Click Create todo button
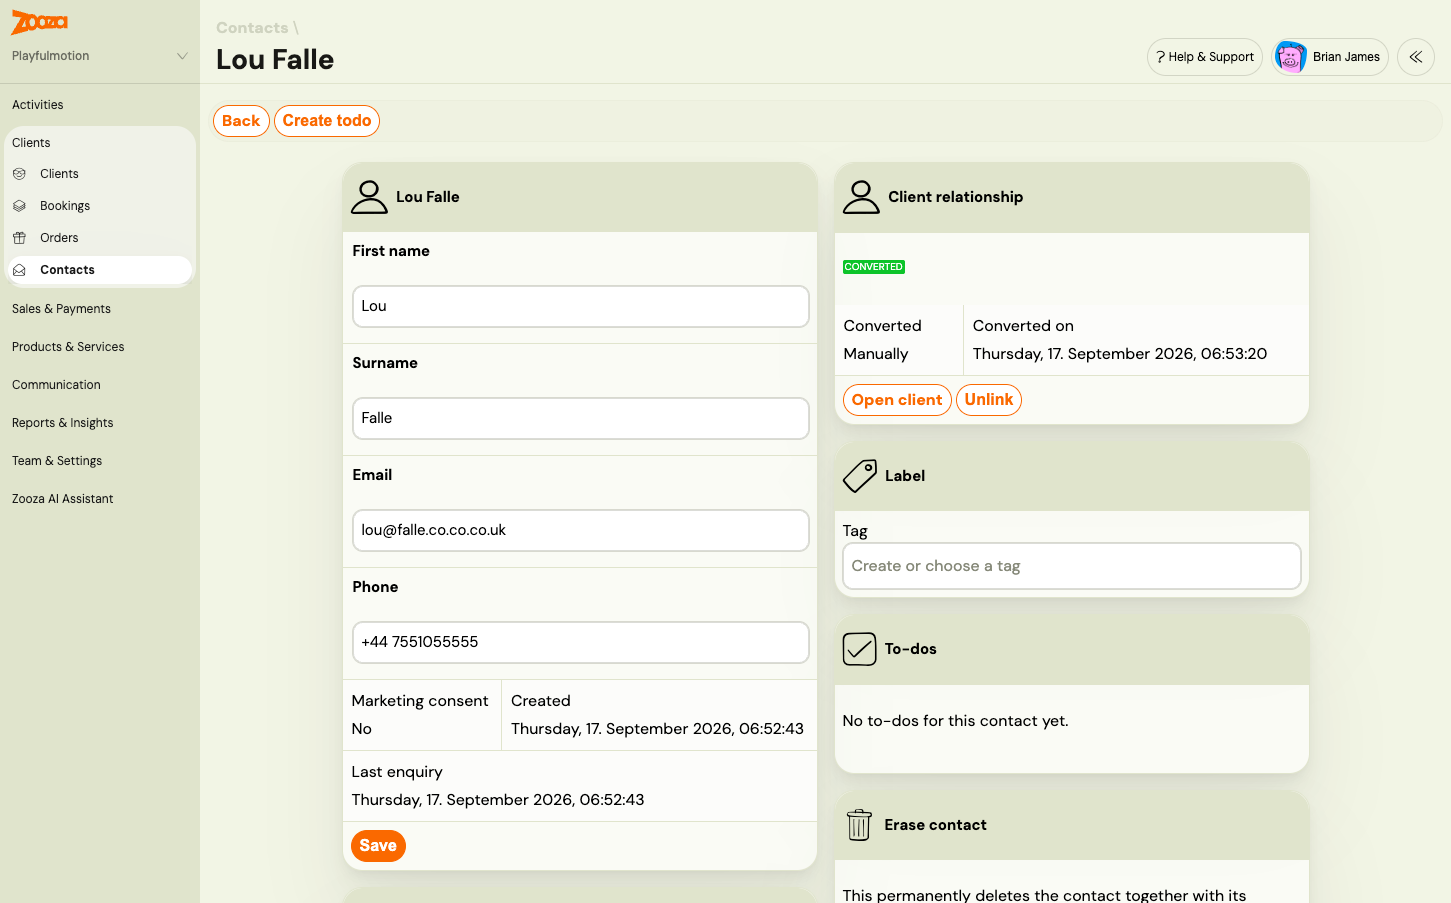This screenshot has height=903, width=1451. pos(327,121)
